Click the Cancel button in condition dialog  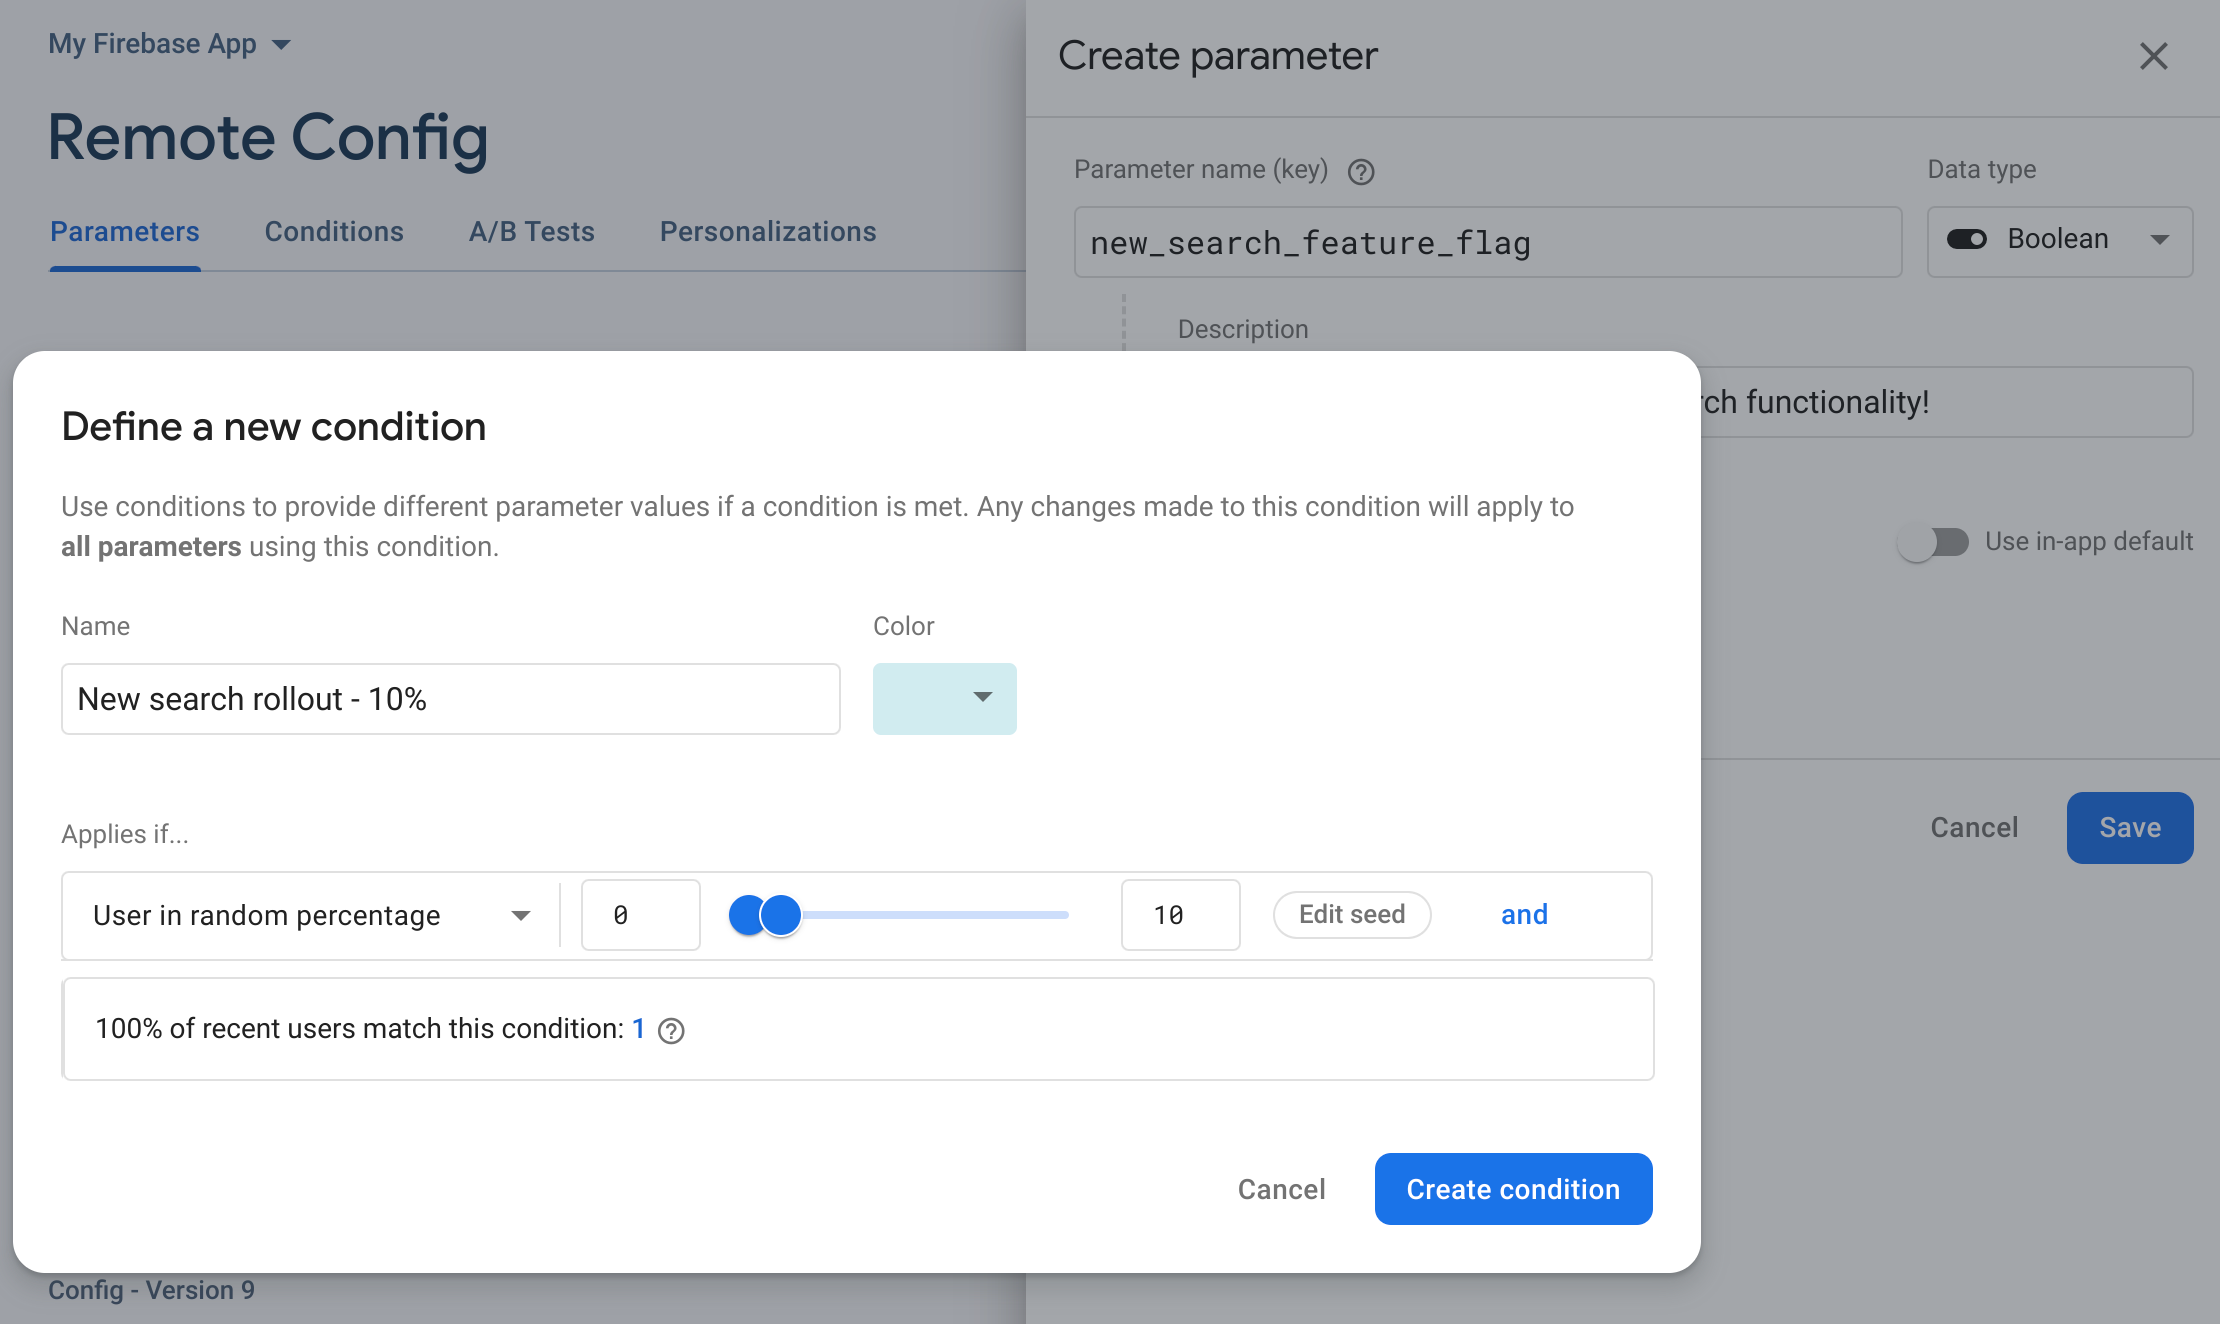tap(1281, 1188)
